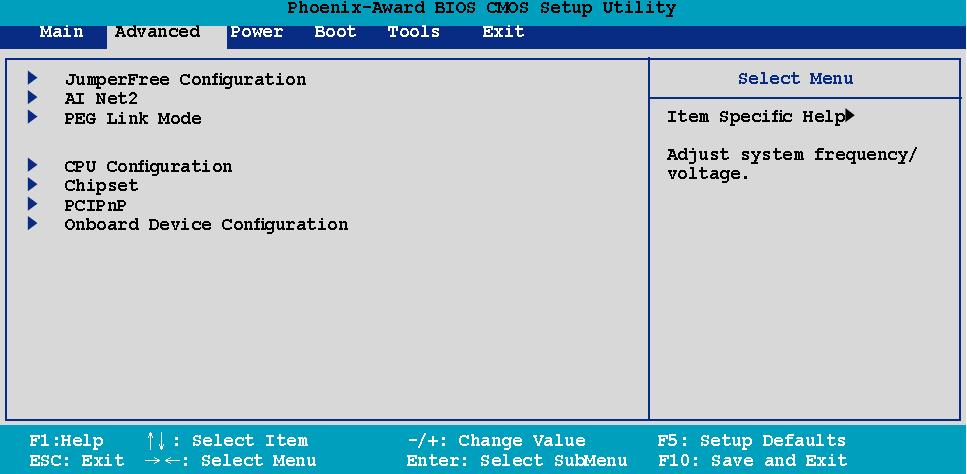Click the Phoenix-Award BIOS title text
Screen dimensions: 967x474
[x=482, y=9]
